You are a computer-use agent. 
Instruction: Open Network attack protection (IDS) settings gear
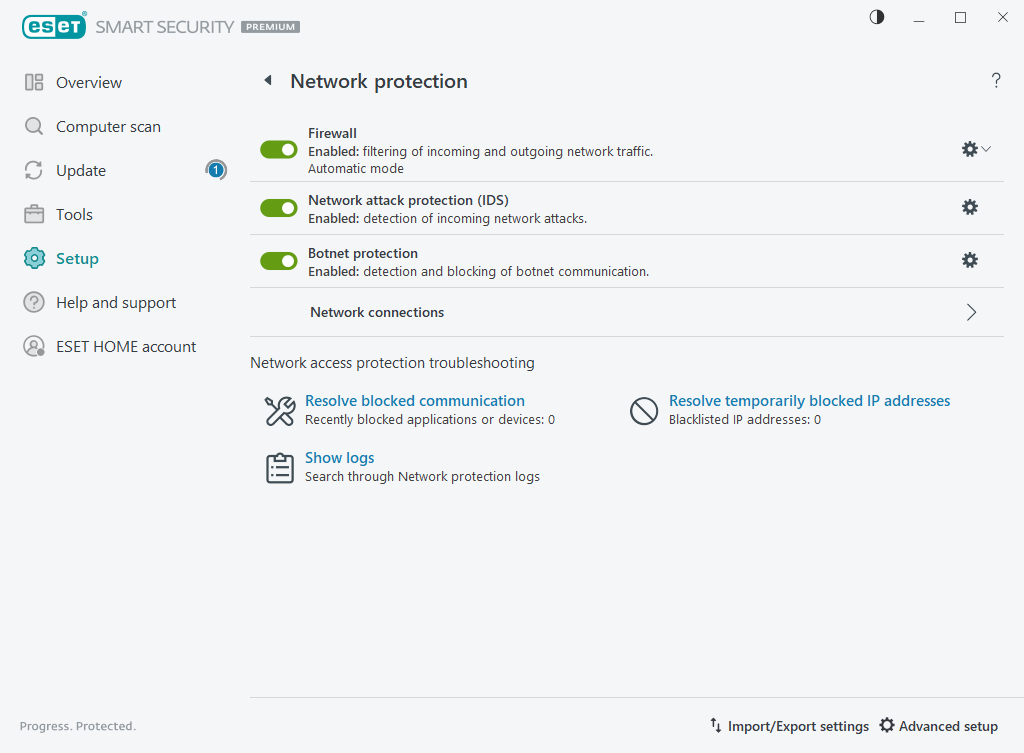969,207
